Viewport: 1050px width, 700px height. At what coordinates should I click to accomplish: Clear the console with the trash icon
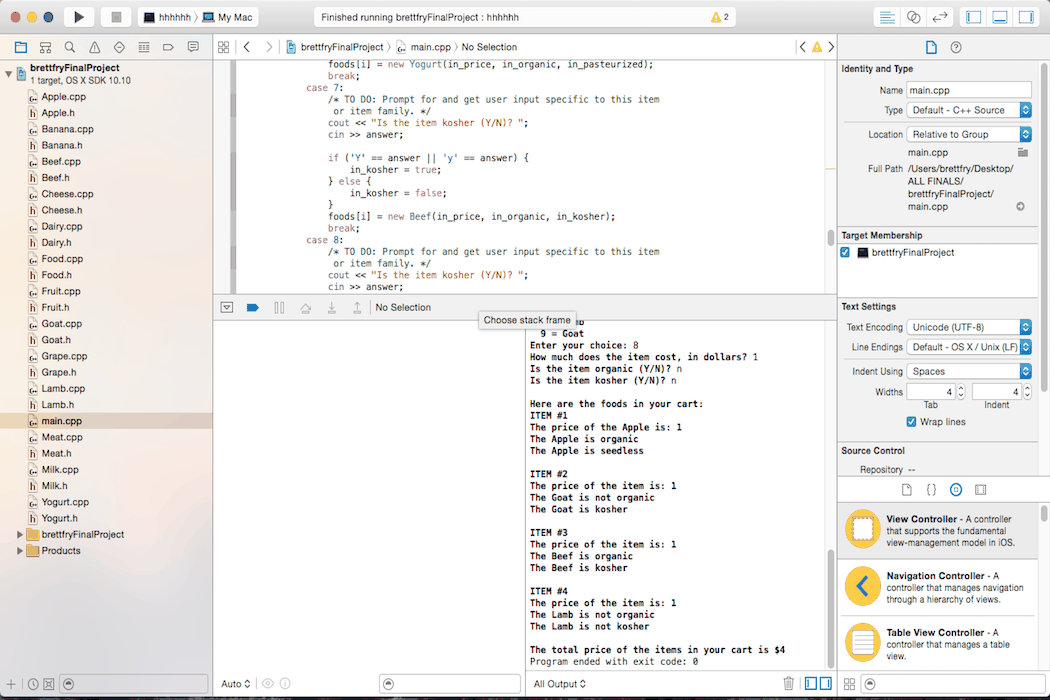pyautogui.click(x=788, y=683)
